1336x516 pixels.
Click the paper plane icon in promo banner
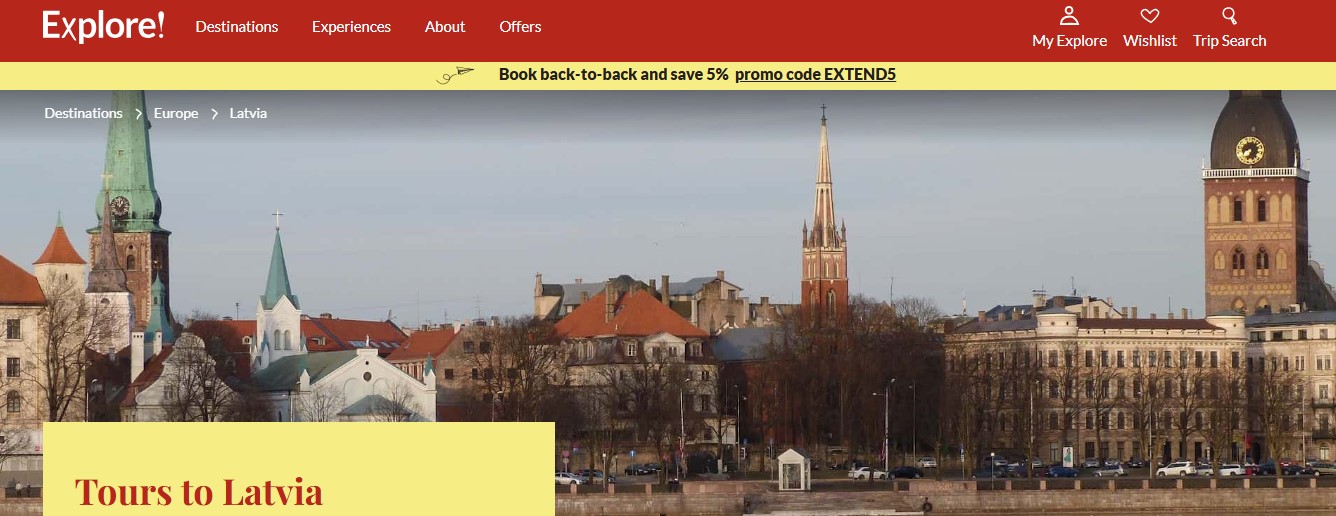(x=456, y=75)
